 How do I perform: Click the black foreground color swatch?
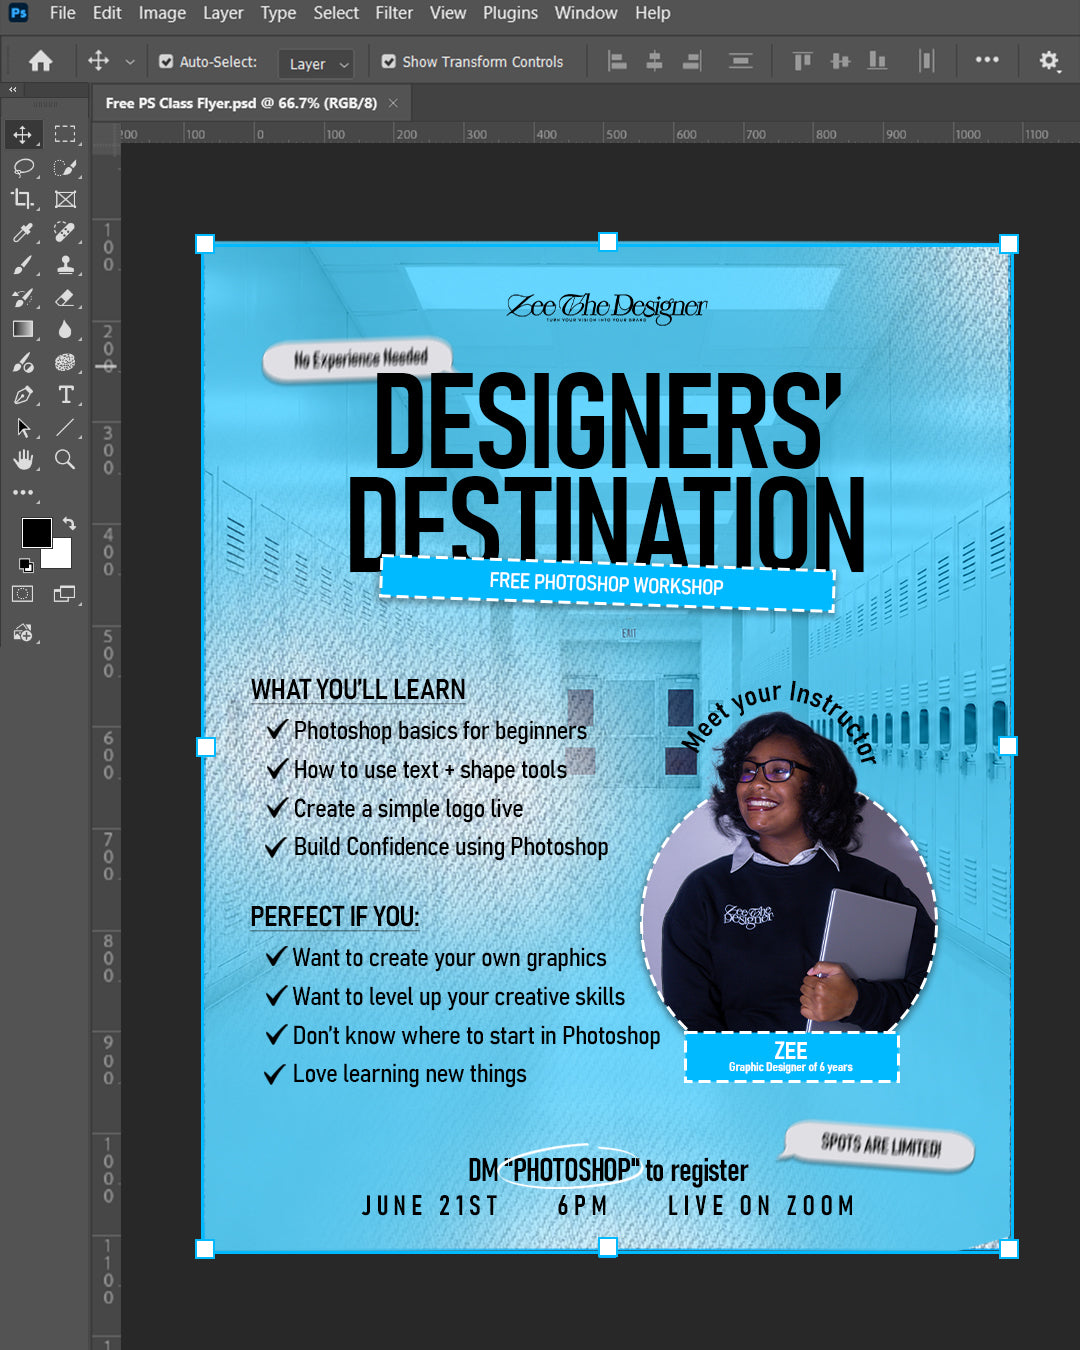click(x=36, y=532)
